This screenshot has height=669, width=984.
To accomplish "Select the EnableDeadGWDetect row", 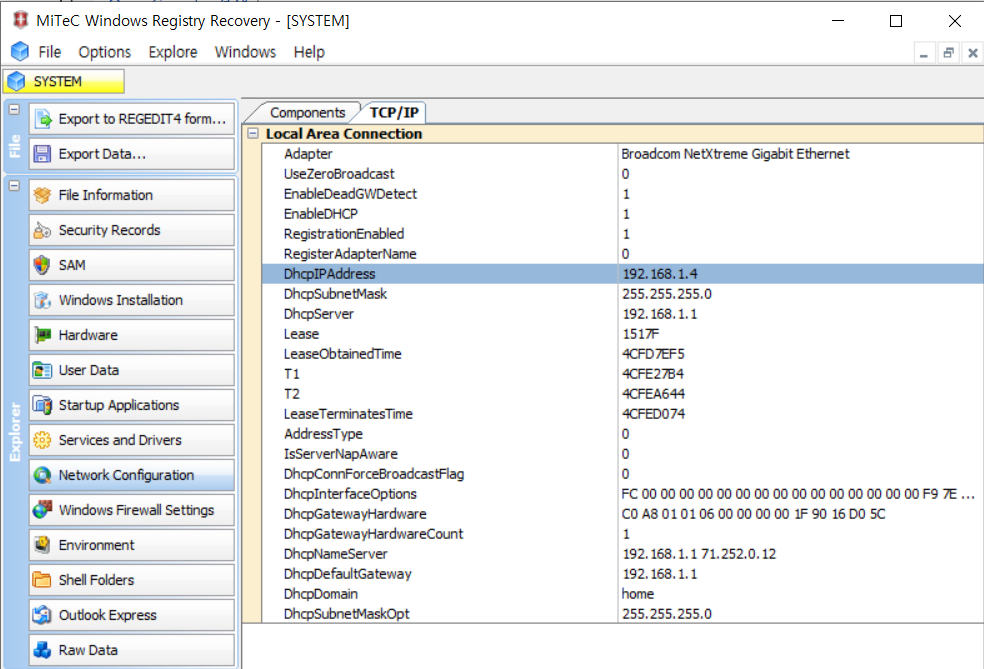I will 623,194.
